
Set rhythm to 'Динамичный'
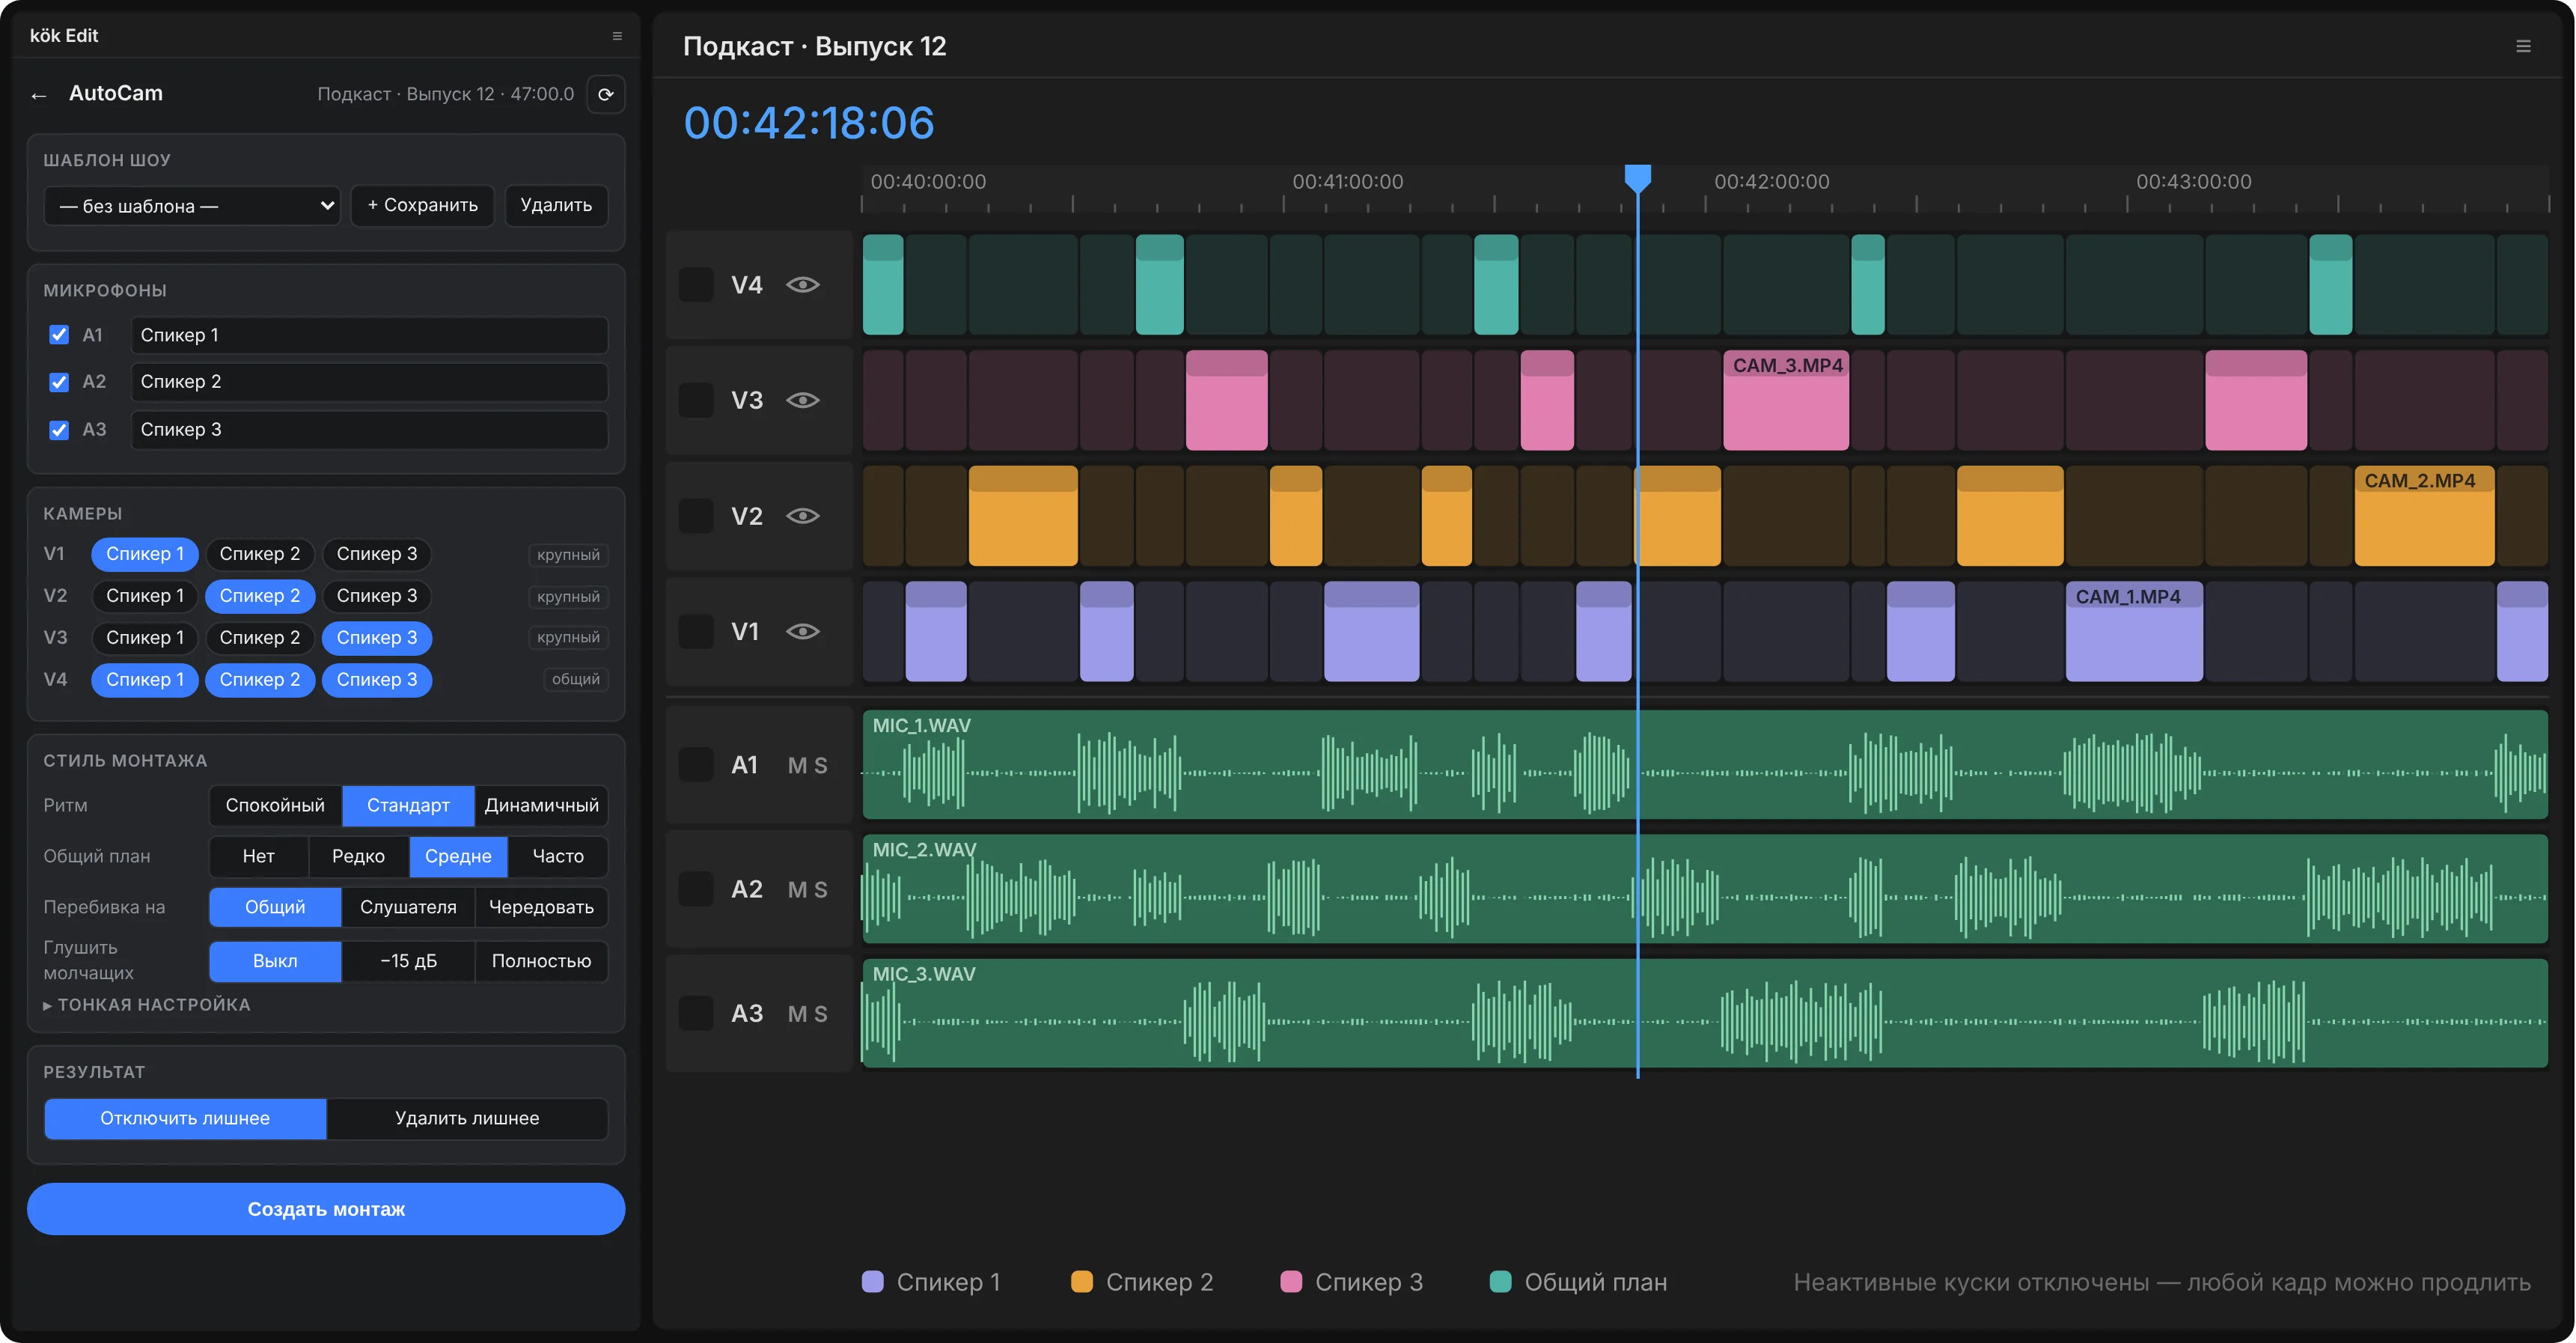[x=541, y=805]
